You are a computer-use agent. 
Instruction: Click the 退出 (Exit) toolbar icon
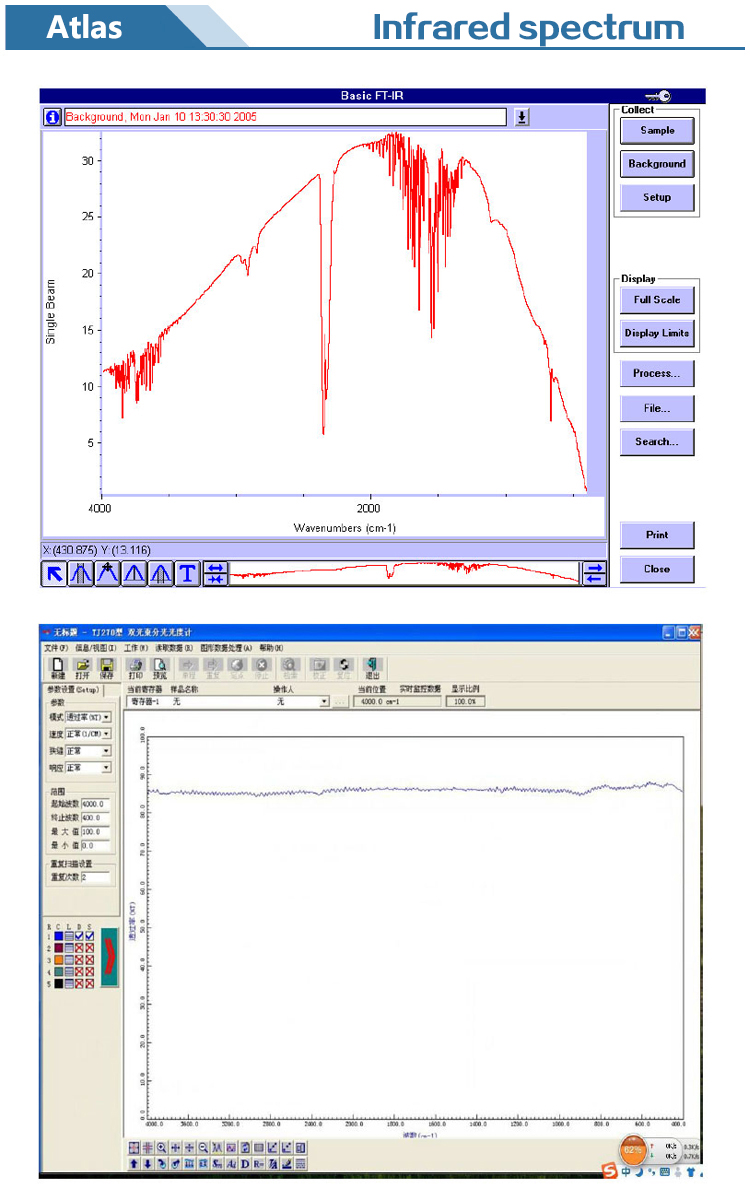(x=372, y=667)
